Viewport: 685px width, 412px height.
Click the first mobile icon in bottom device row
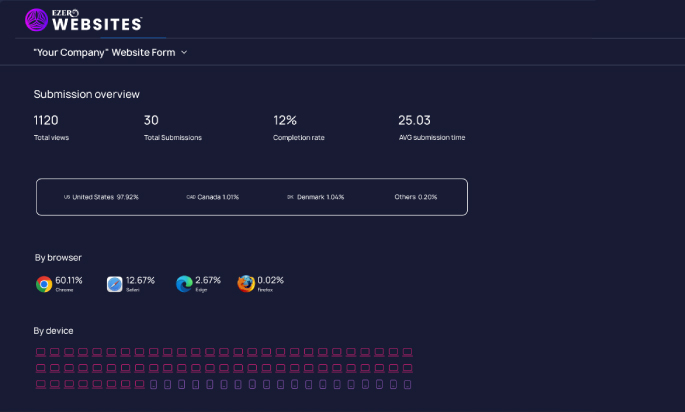(x=153, y=384)
